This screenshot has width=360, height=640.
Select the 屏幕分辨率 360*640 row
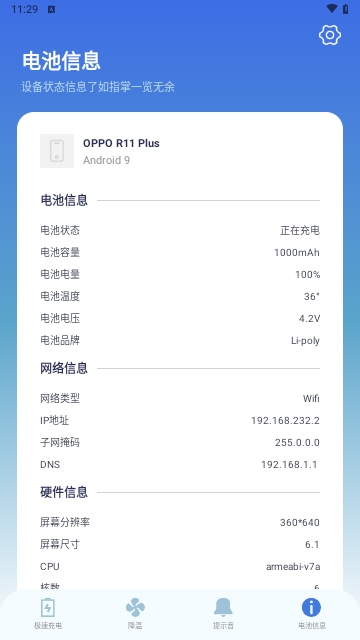coord(180,522)
